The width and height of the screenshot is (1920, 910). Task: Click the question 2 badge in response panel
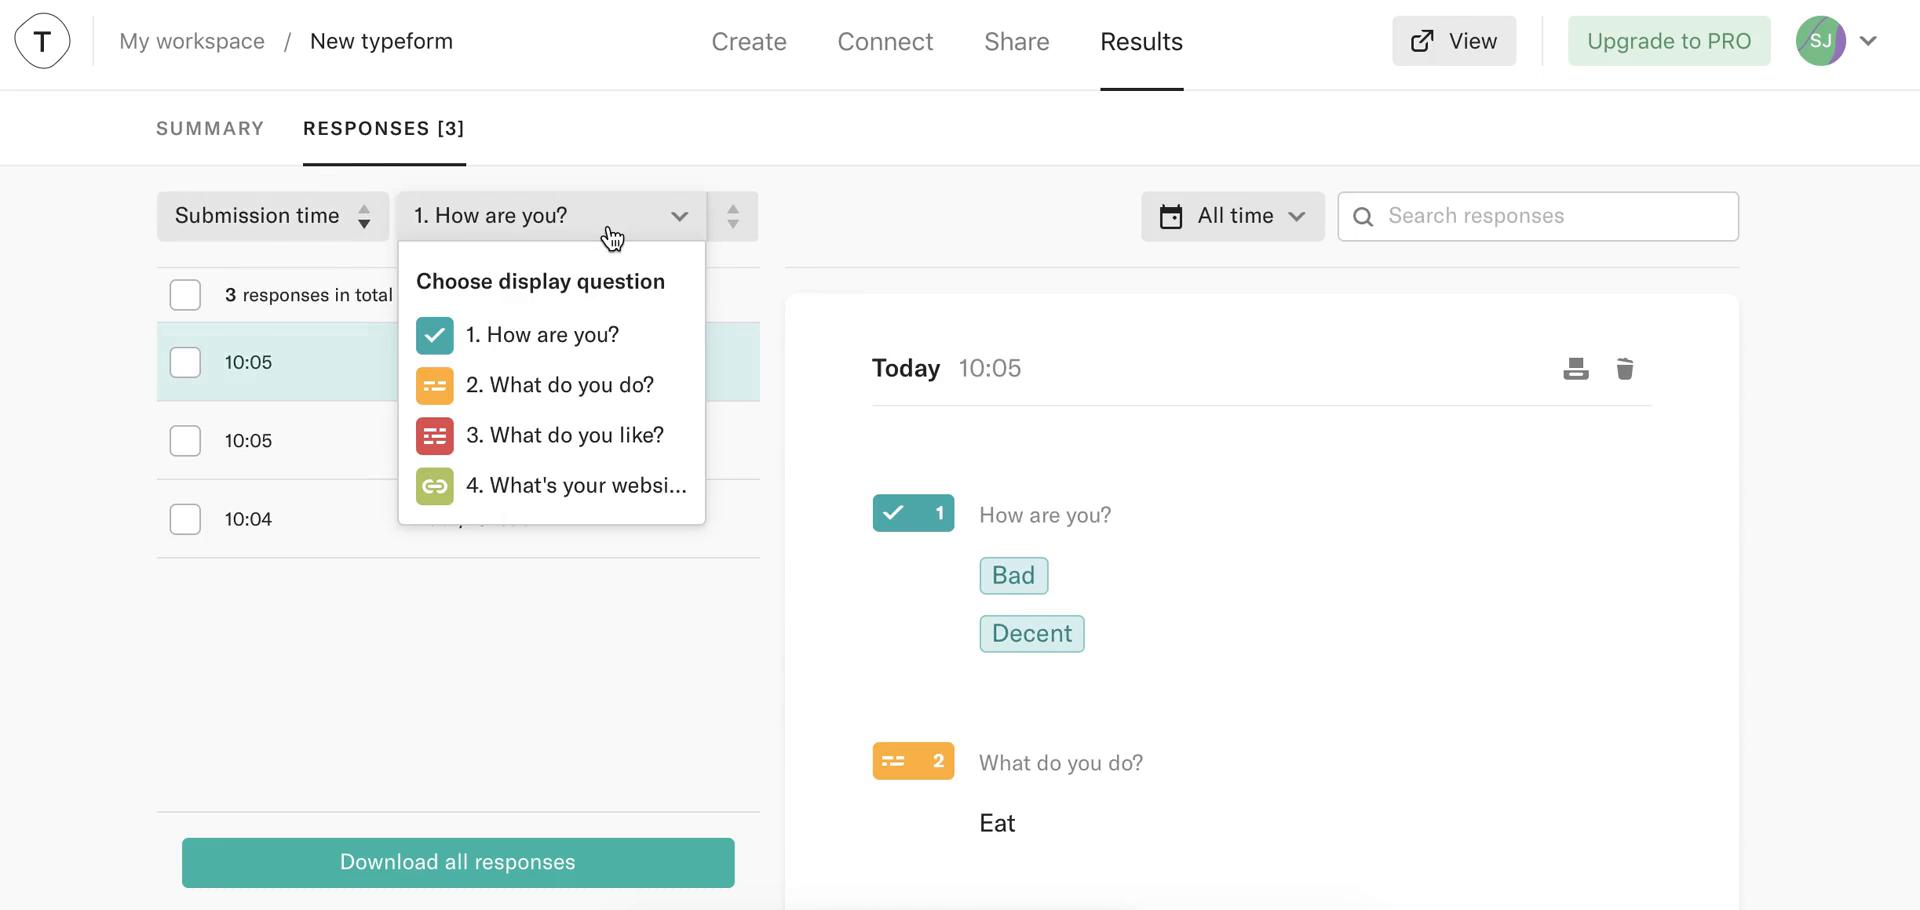click(913, 761)
